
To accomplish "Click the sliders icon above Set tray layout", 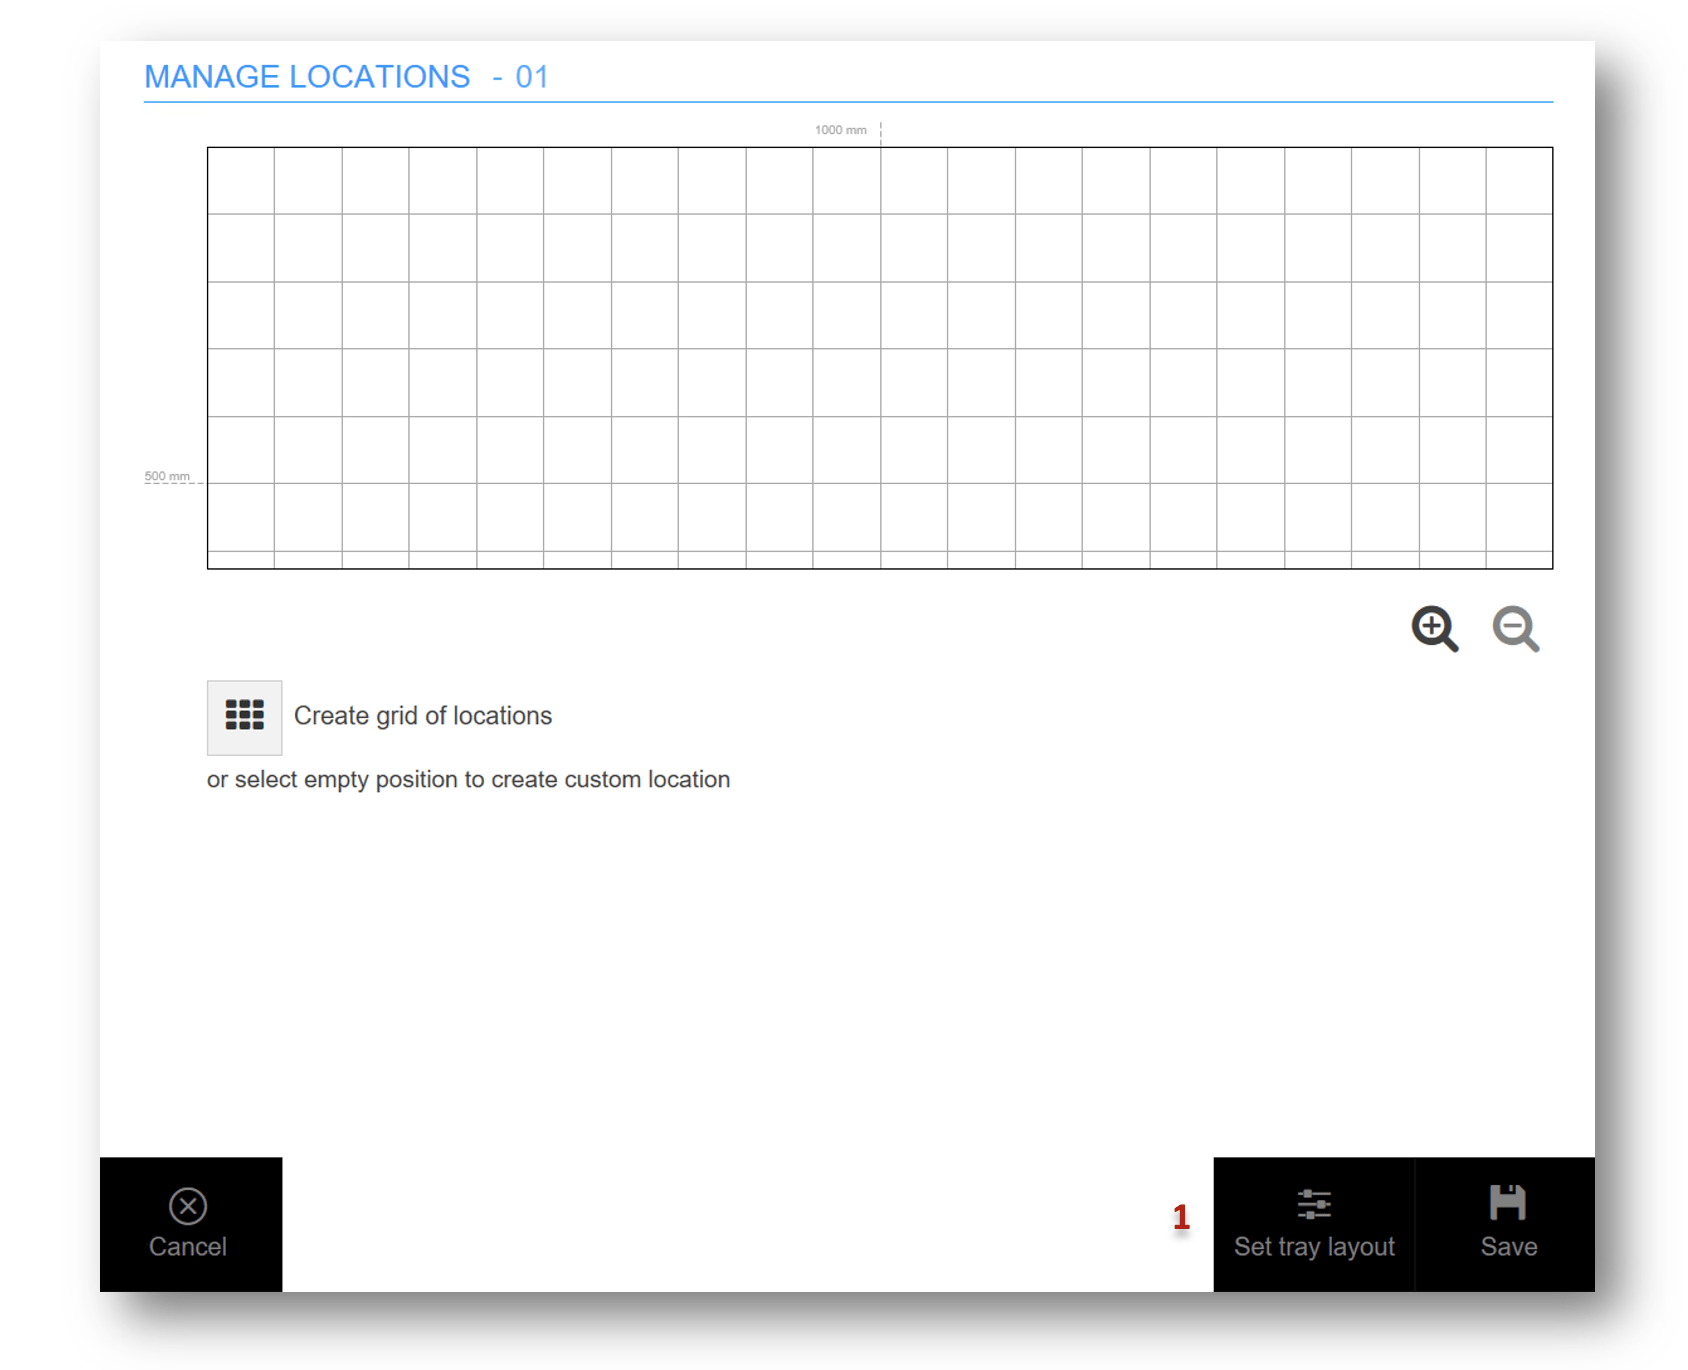I will 1313,1204.
